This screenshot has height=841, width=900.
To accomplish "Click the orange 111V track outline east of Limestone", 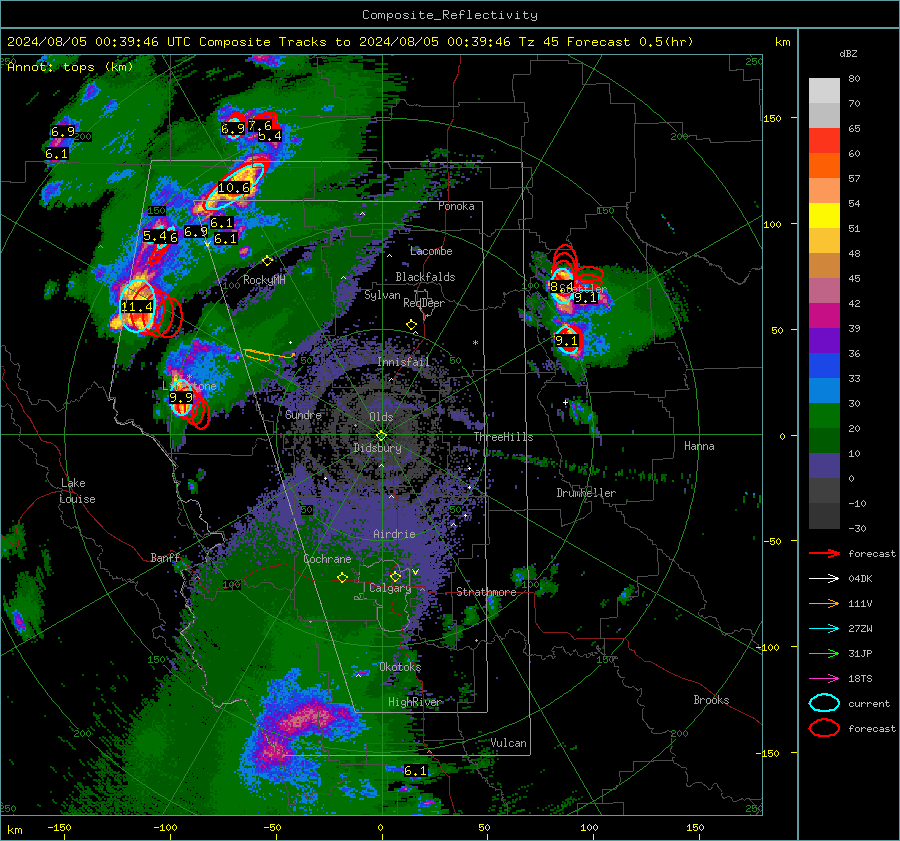I will (269, 355).
